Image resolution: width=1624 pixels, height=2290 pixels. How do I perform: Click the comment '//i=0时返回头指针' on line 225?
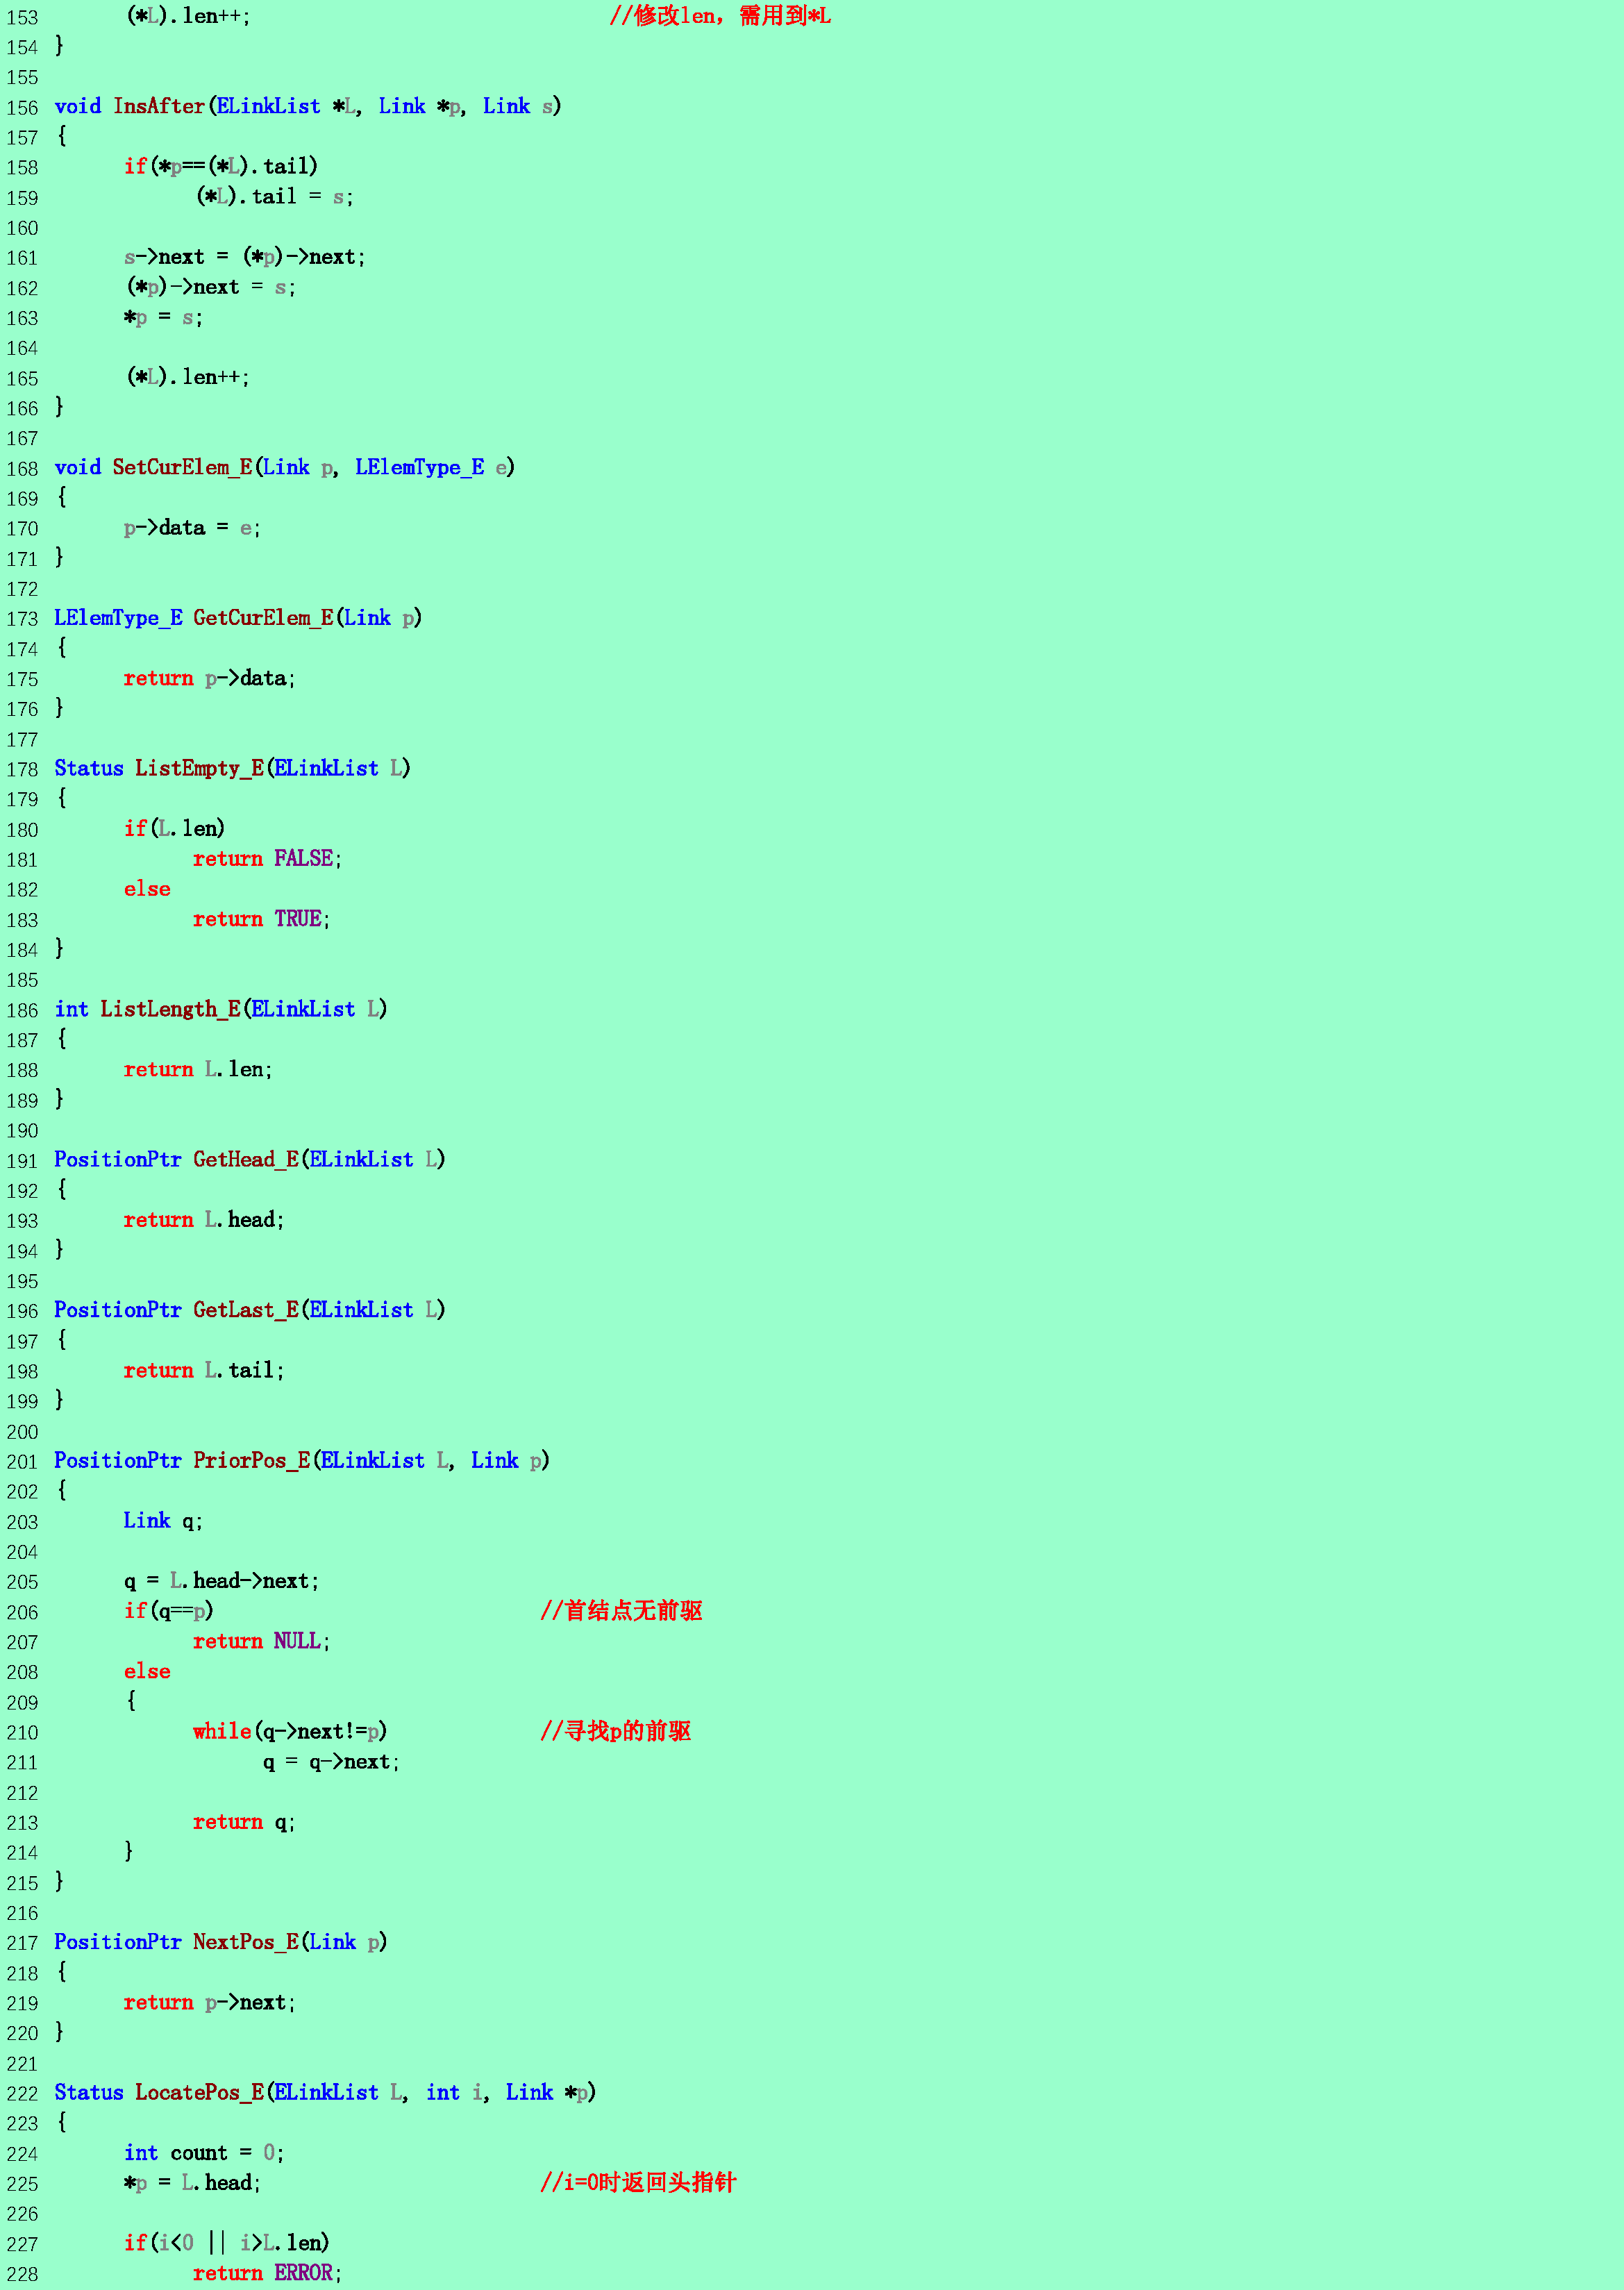[638, 2183]
